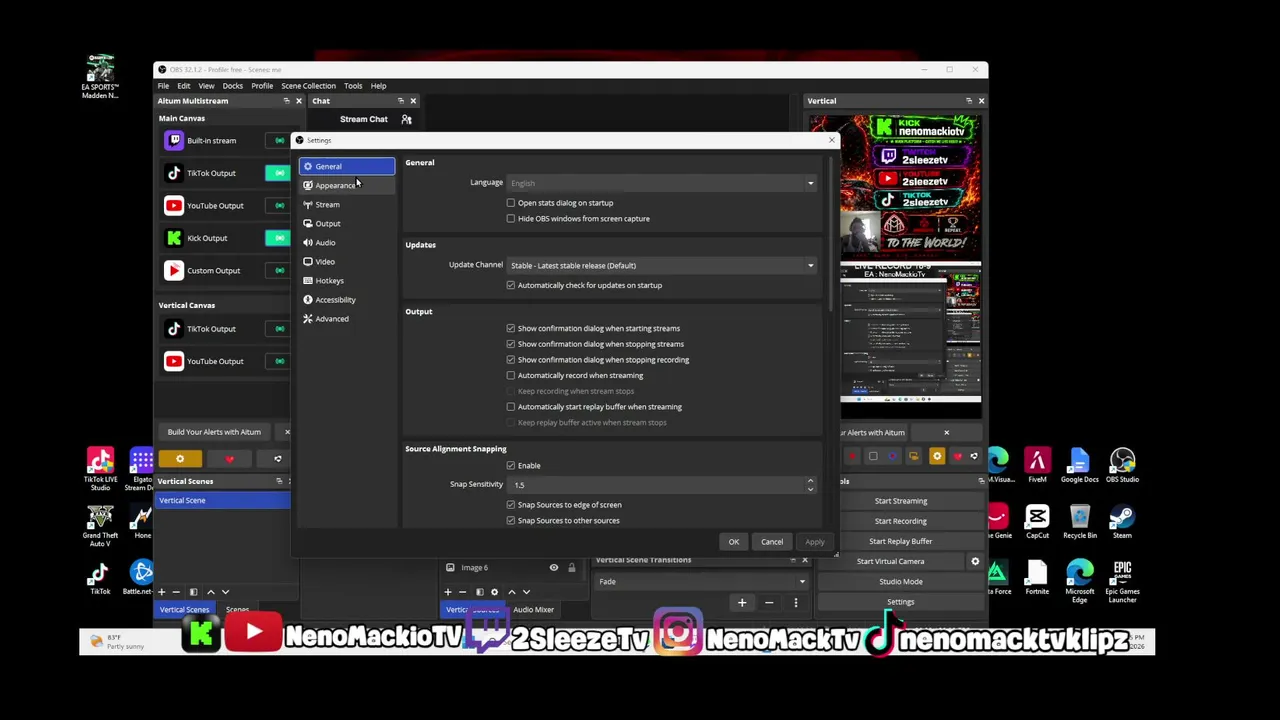Click the red heart button in Aitum Multistream dock
This screenshot has width=1280, height=720.
[229, 459]
